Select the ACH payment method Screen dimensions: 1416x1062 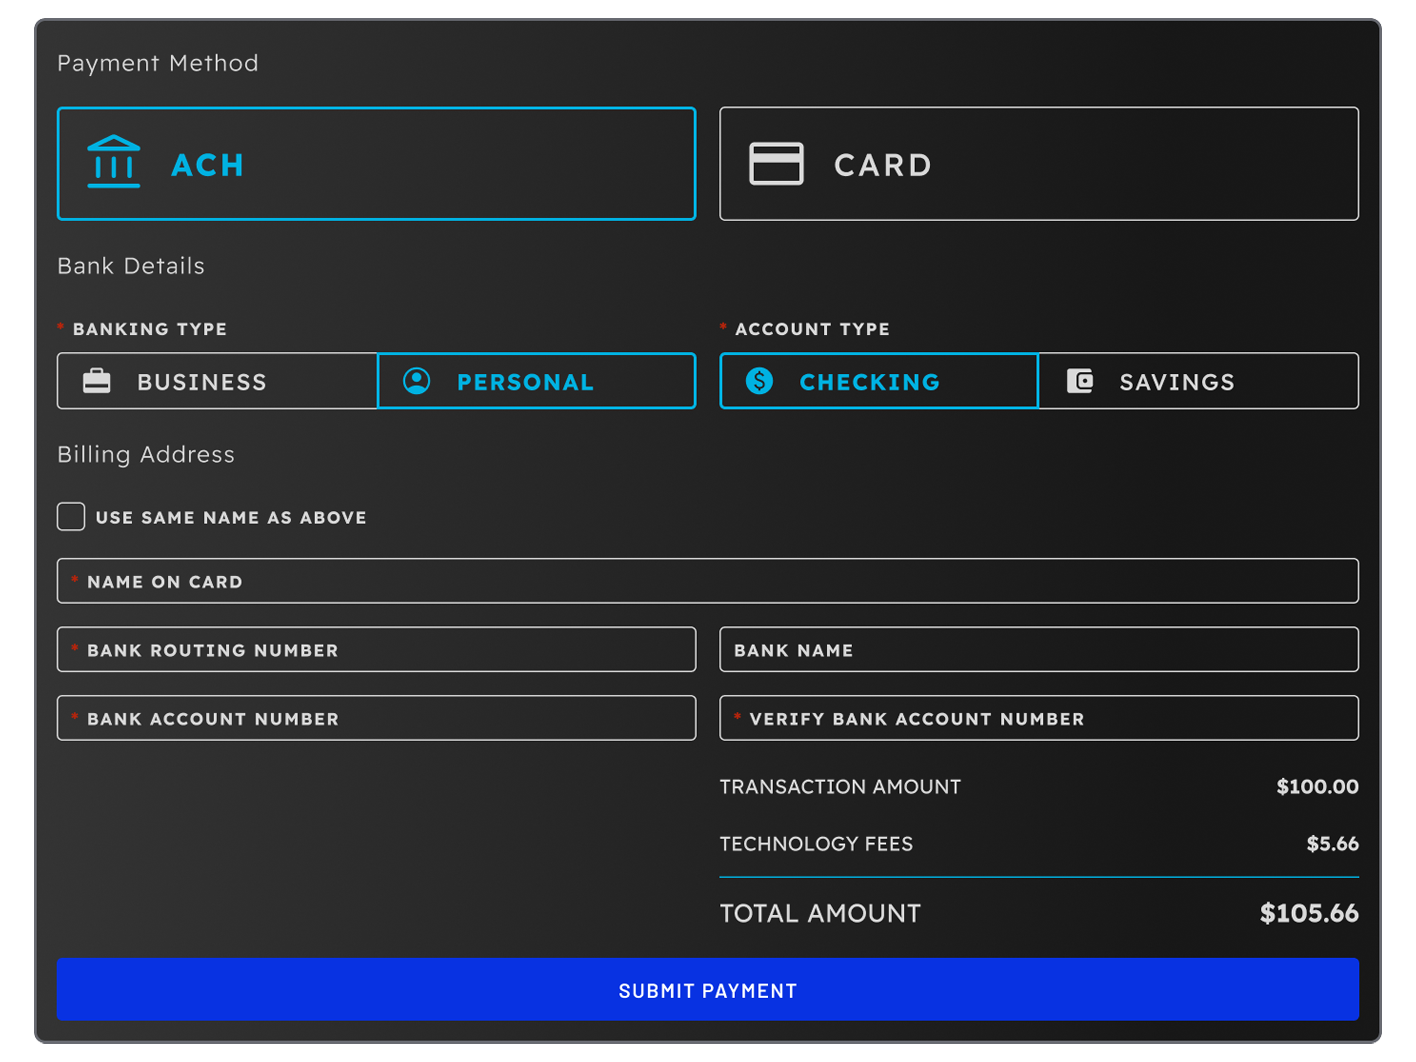coord(376,163)
